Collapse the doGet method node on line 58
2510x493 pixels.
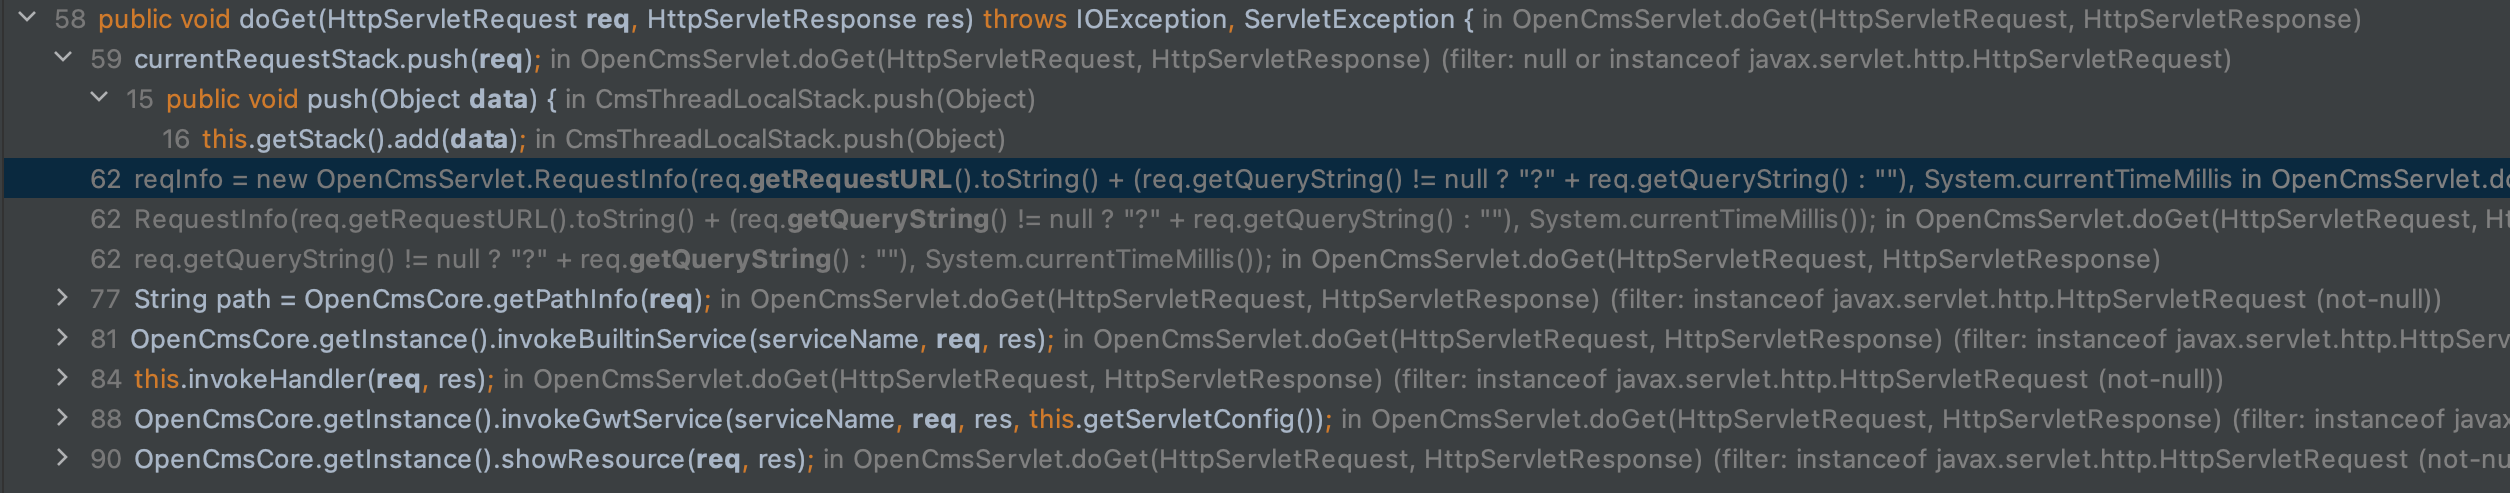tap(28, 17)
